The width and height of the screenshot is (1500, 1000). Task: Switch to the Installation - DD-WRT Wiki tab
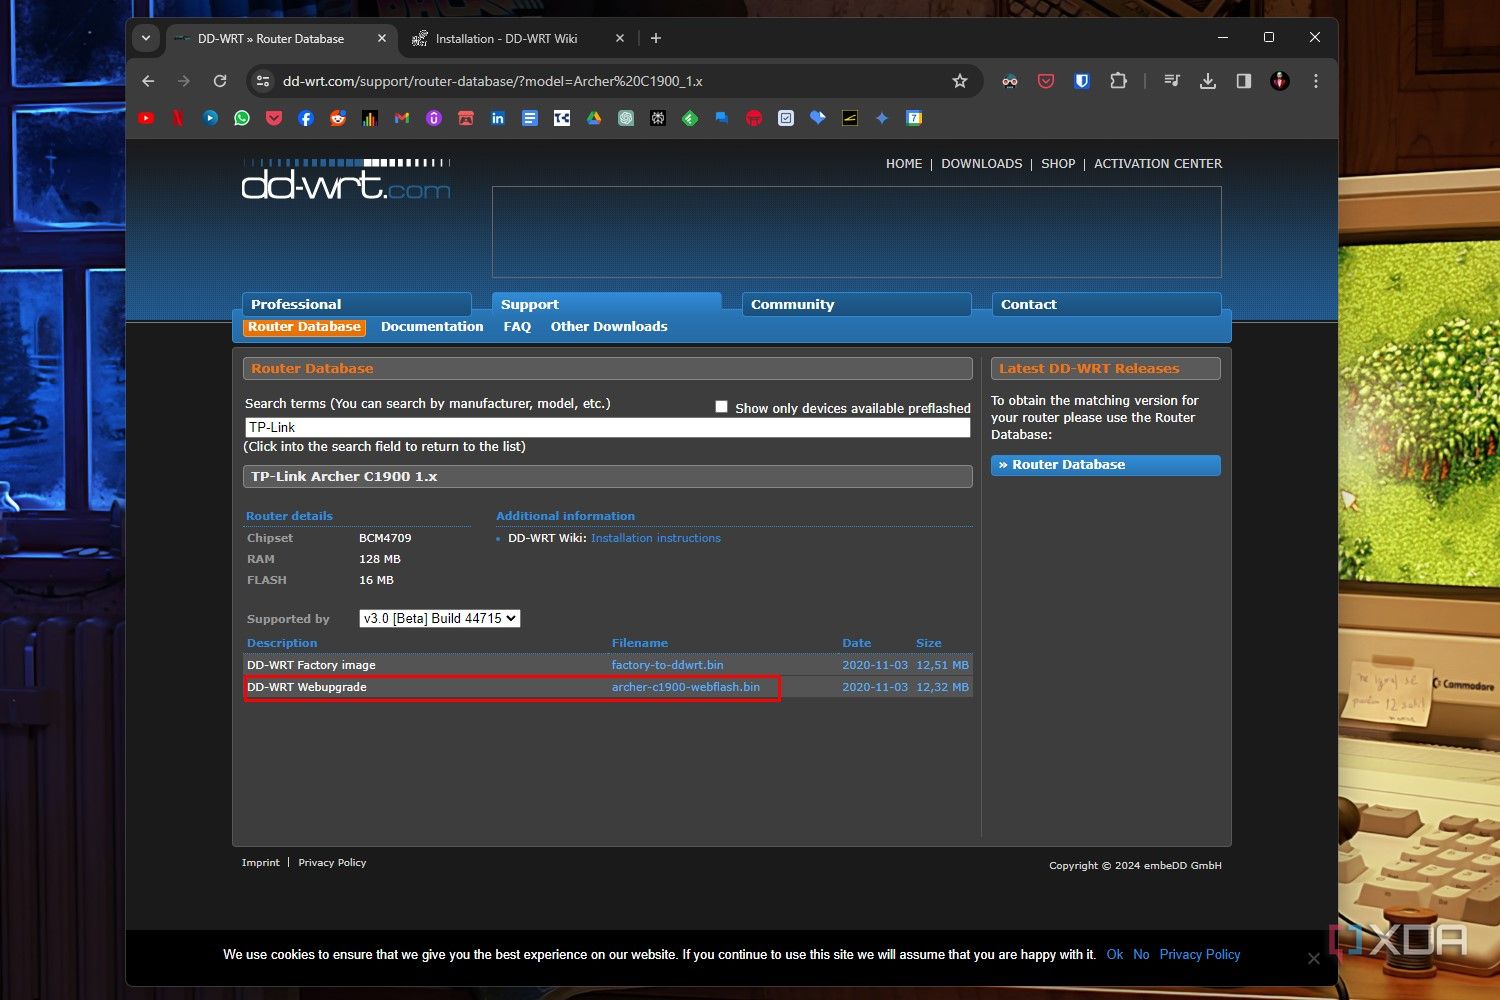click(x=506, y=39)
